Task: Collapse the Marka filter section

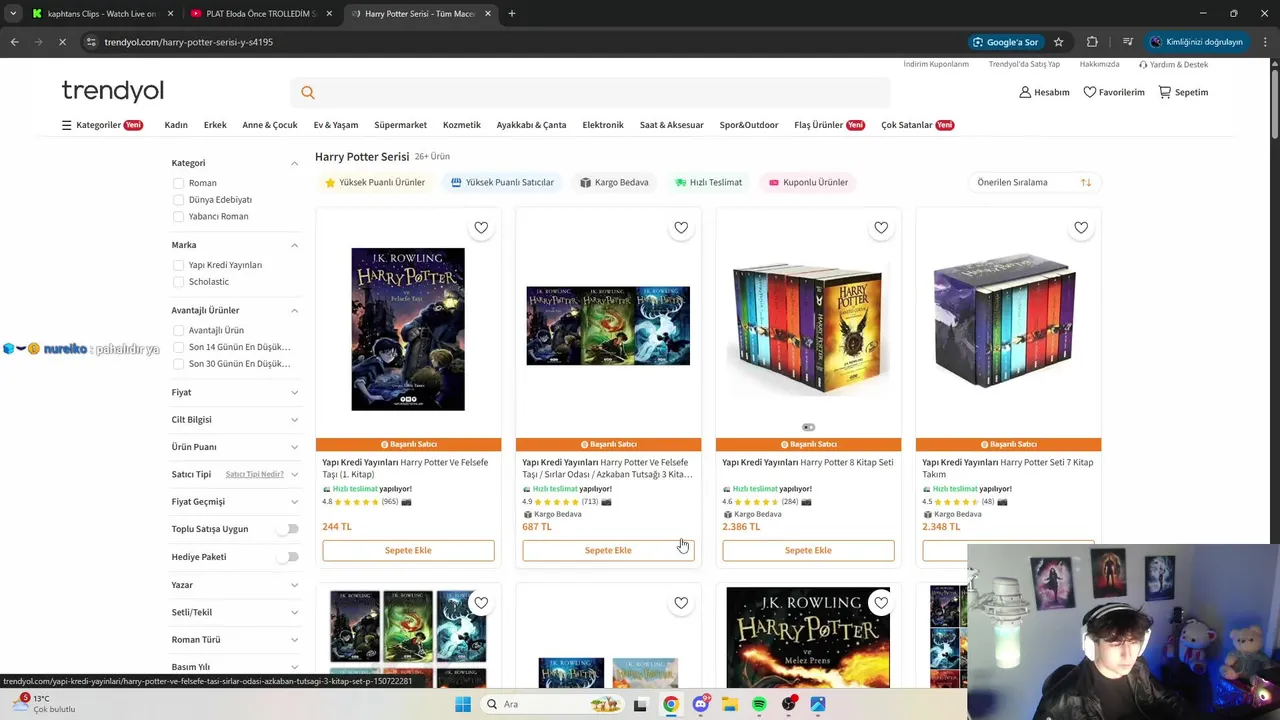Action: 294,245
